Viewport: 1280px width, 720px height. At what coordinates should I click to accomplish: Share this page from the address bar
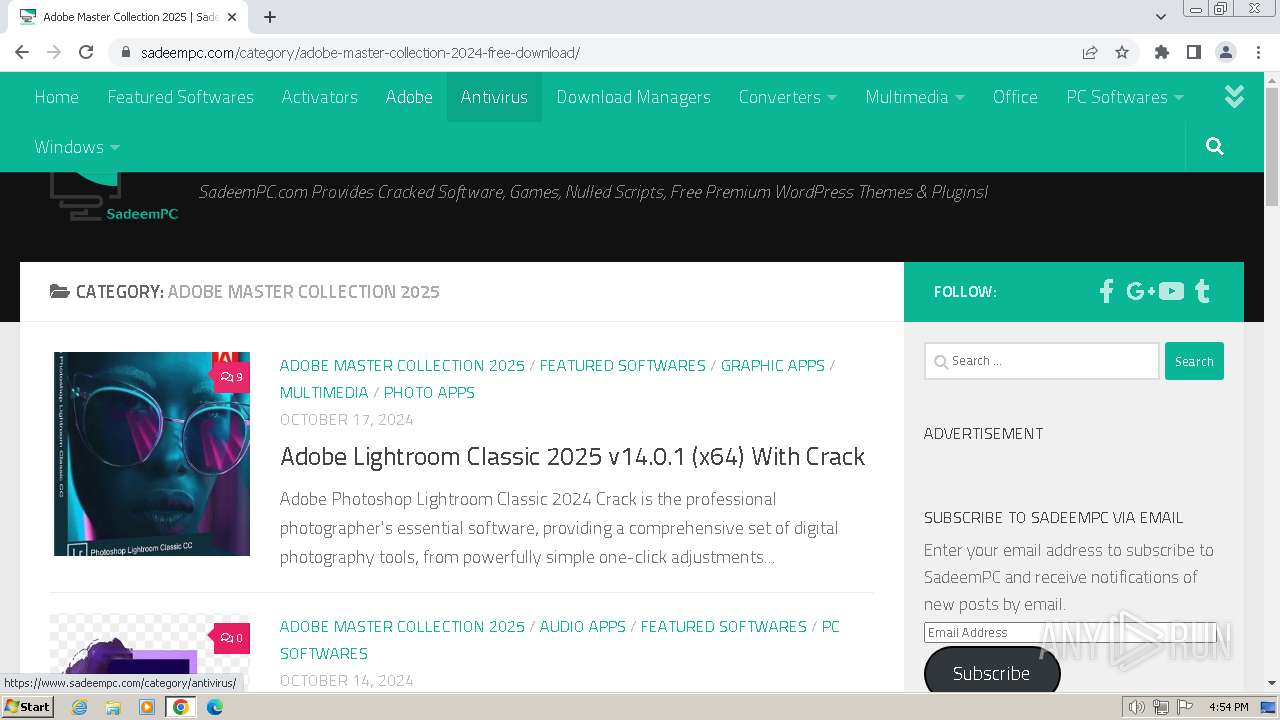click(1090, 52)
